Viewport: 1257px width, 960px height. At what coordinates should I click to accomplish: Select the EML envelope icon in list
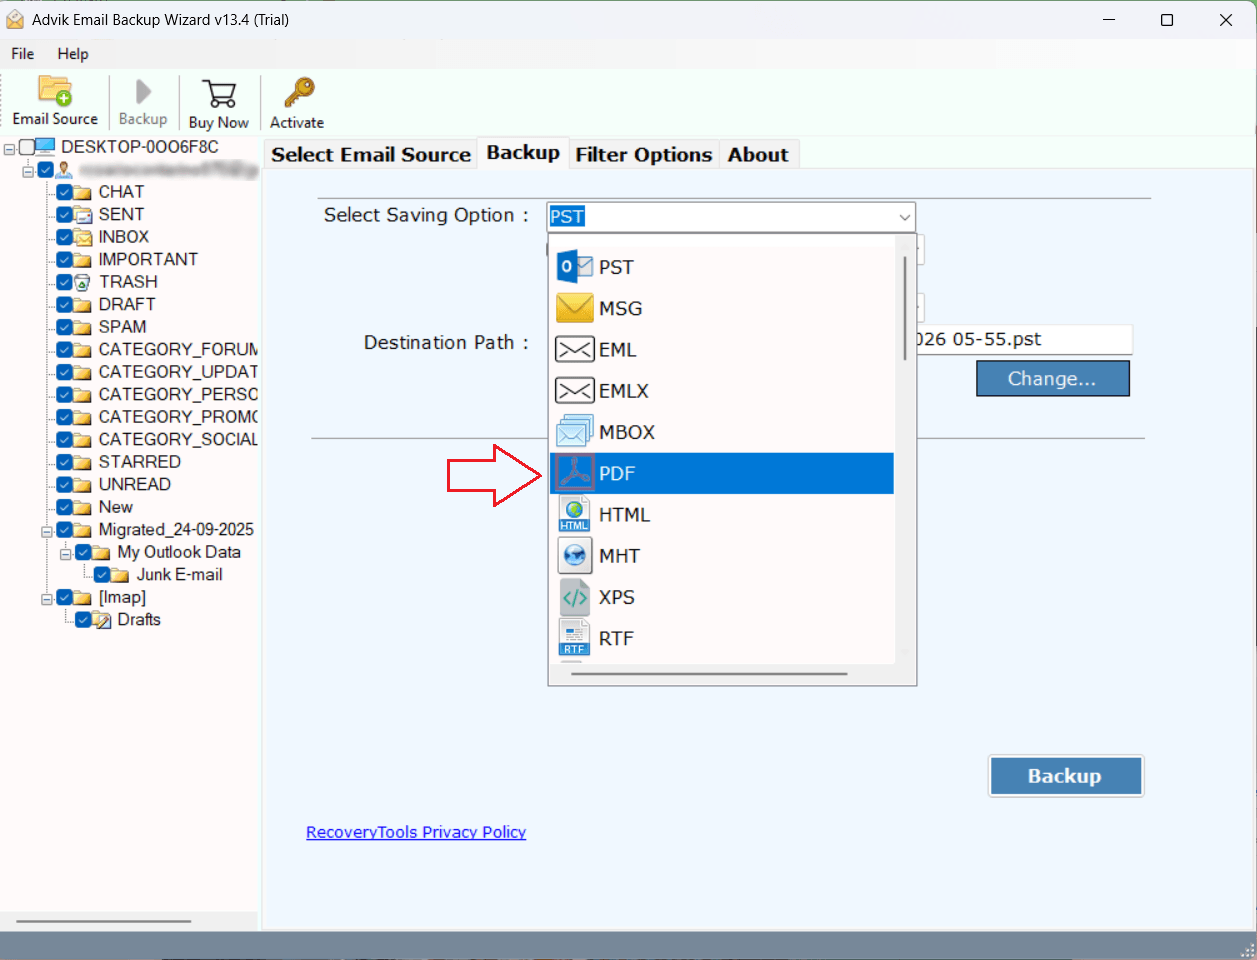575,350
